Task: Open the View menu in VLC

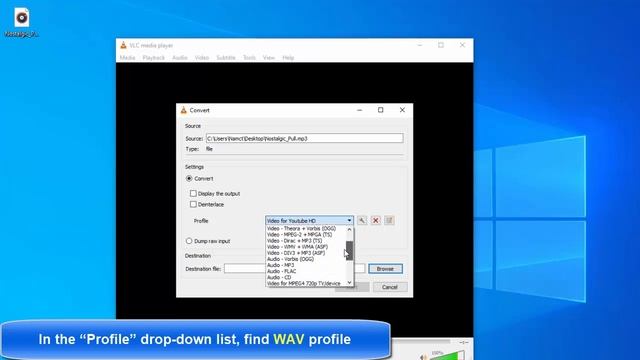Action: click(269, 58)
